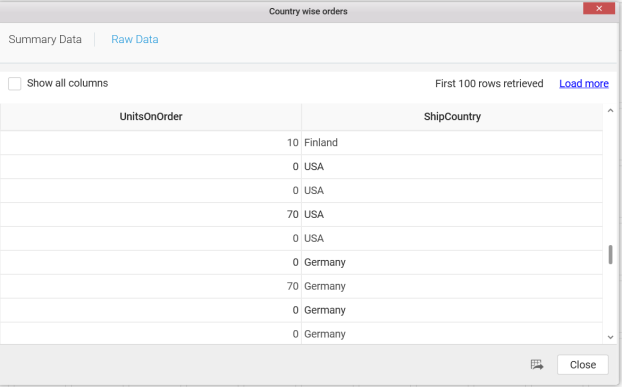The width and height of the screenshot is (622, 387).
Task: Click the export data icon beside Close
Action: click(537, 364)
